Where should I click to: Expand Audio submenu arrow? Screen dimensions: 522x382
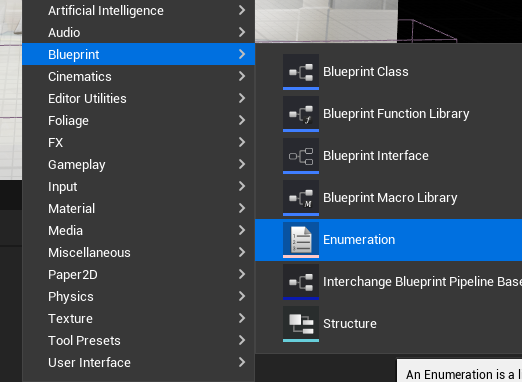coord(242,32)
